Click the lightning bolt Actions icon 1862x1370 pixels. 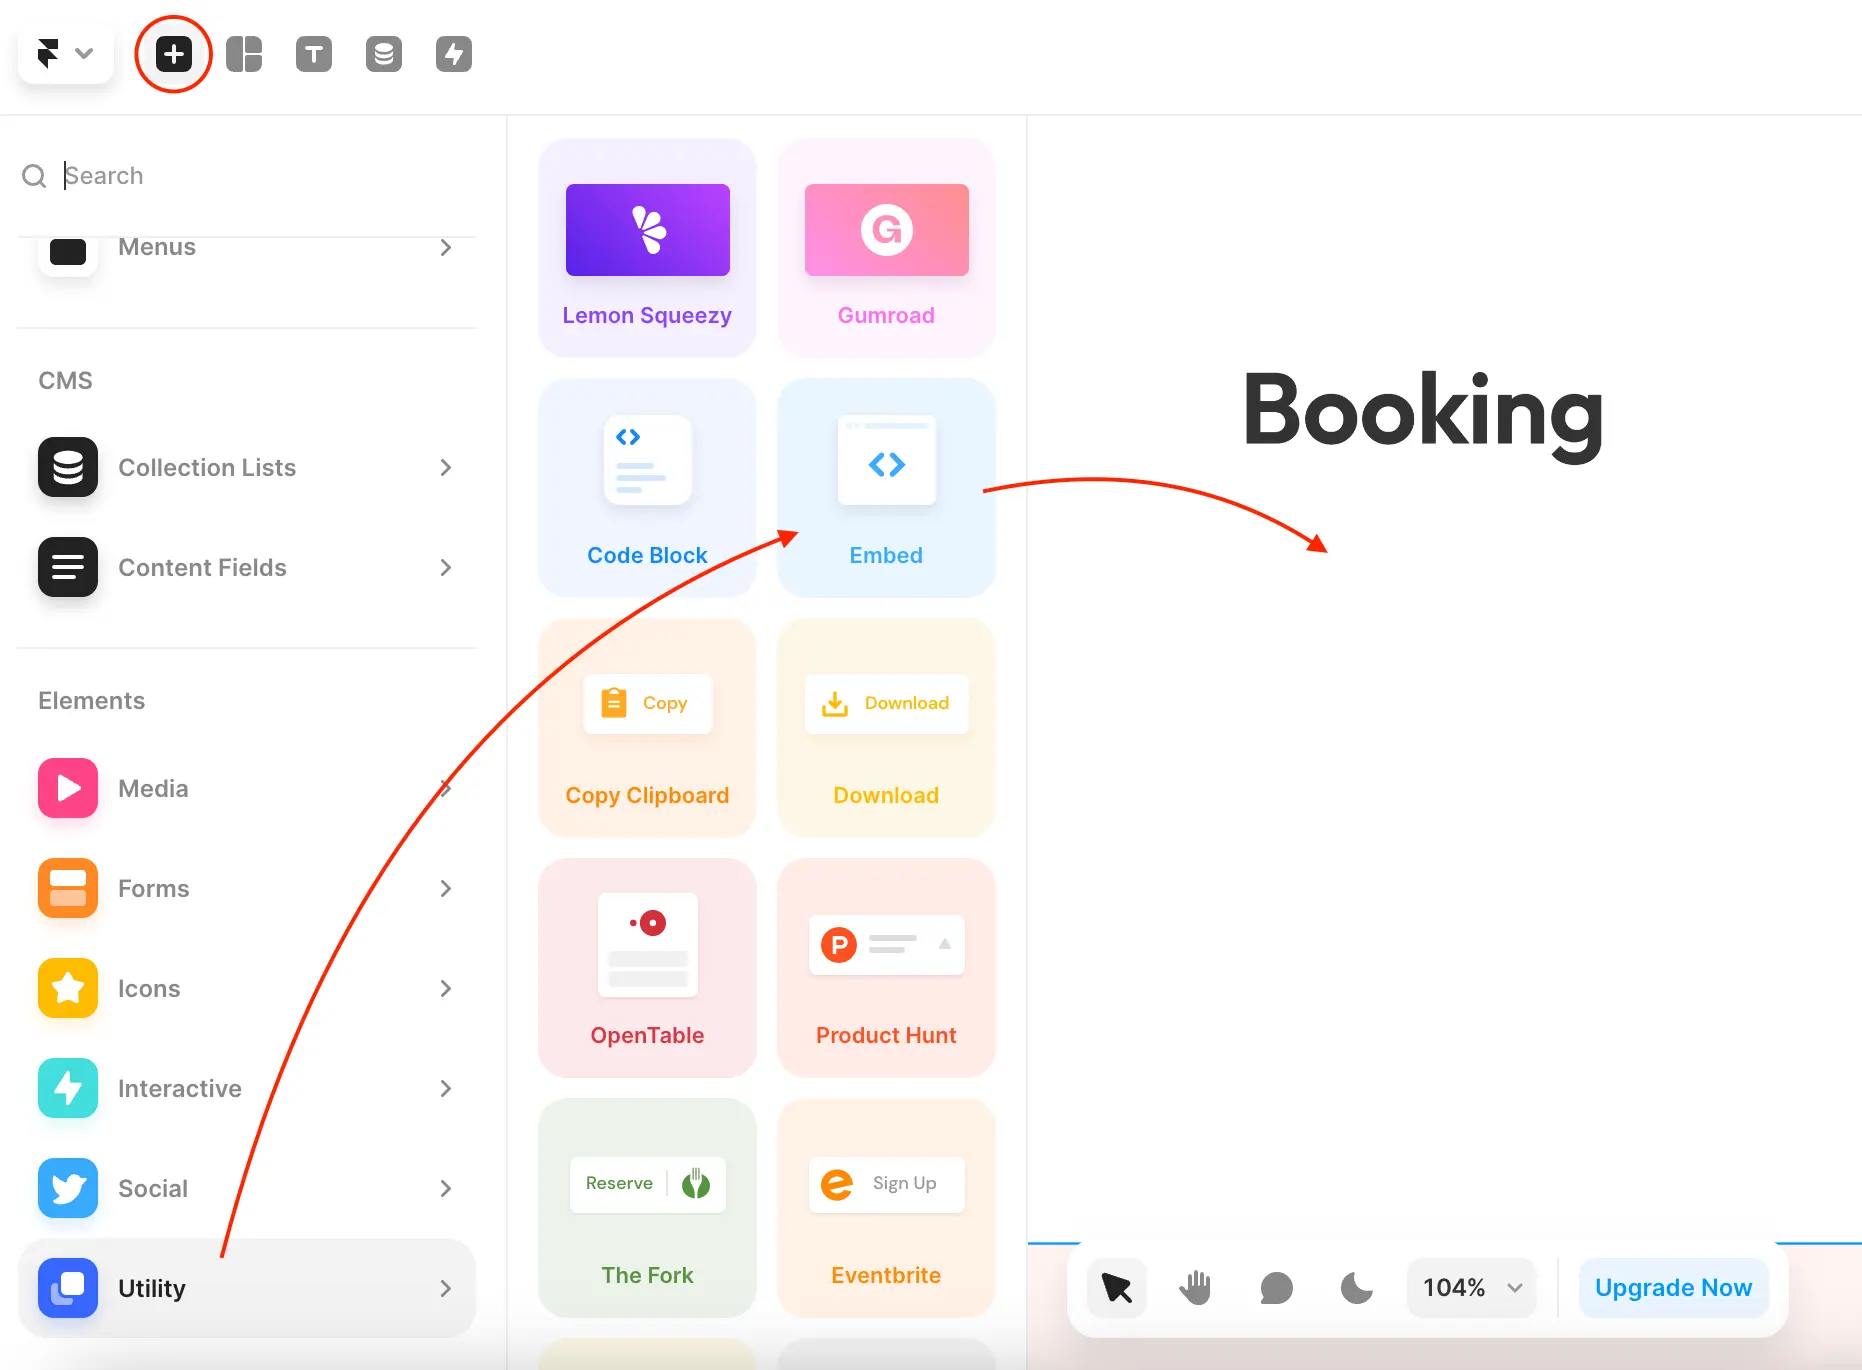pyautogui.click(x=454, y=54)
